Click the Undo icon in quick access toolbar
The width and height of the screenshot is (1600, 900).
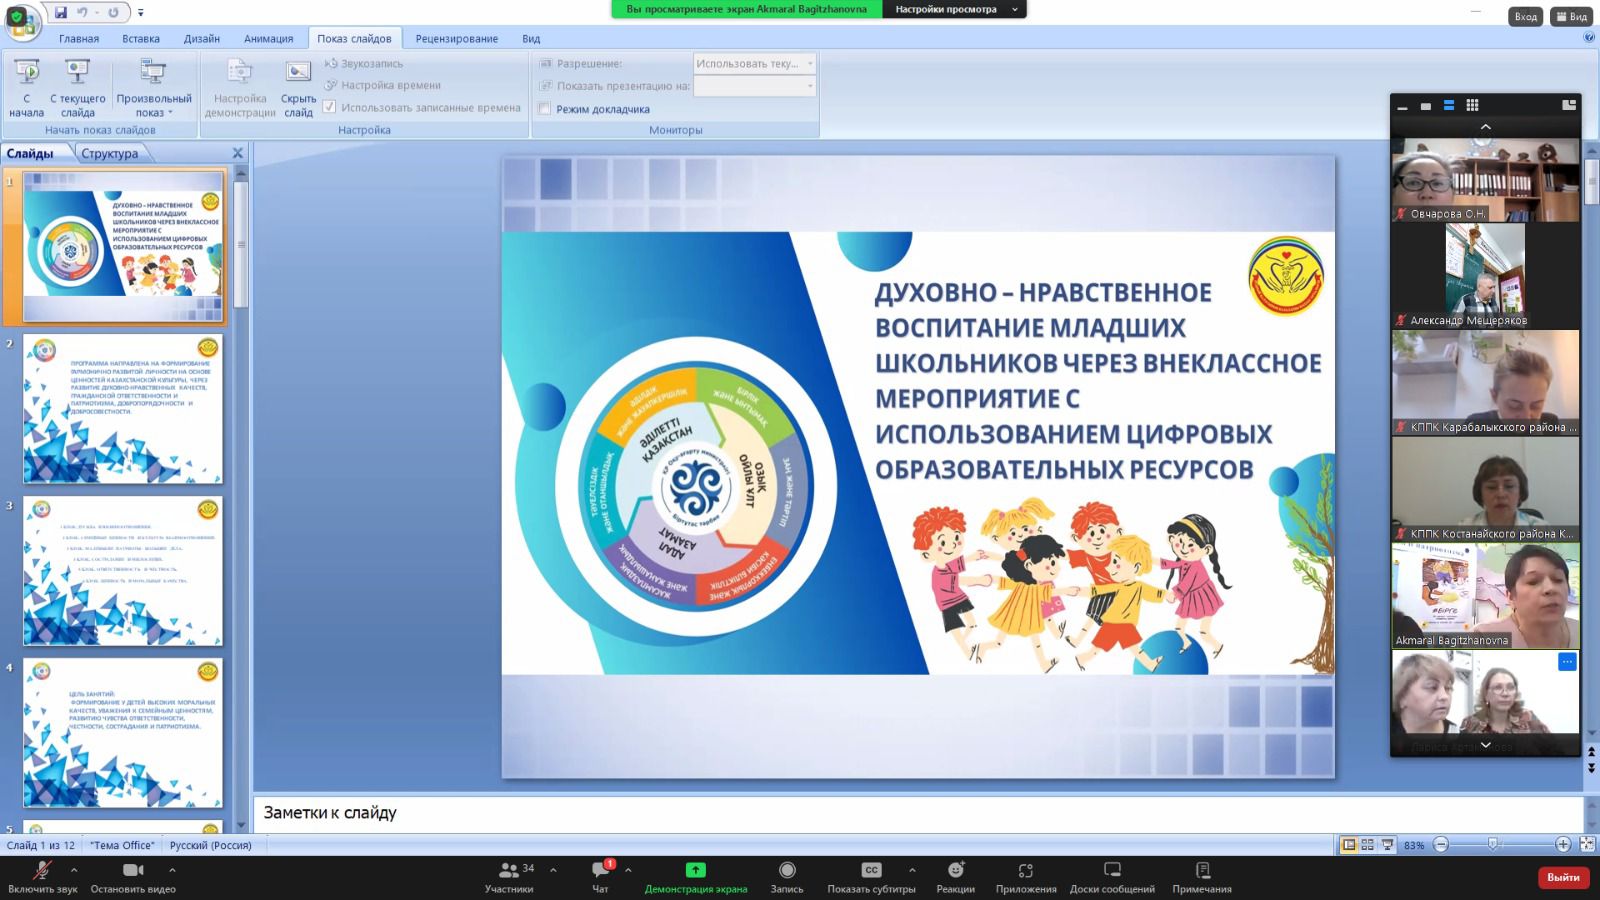coord(83,13)
